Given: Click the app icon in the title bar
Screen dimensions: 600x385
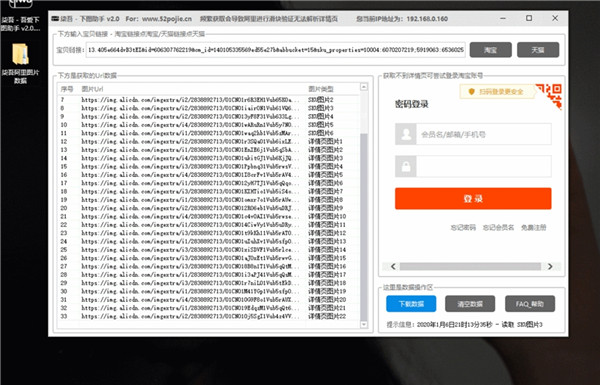Looking at the screenshot, I should tap(55, 18).
